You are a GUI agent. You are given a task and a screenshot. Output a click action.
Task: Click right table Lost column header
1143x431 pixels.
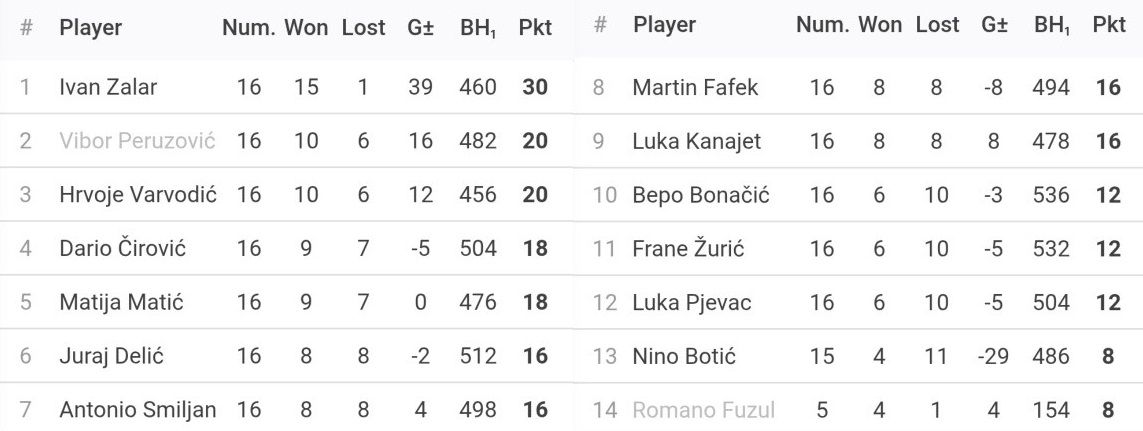(x=937, y=25)
